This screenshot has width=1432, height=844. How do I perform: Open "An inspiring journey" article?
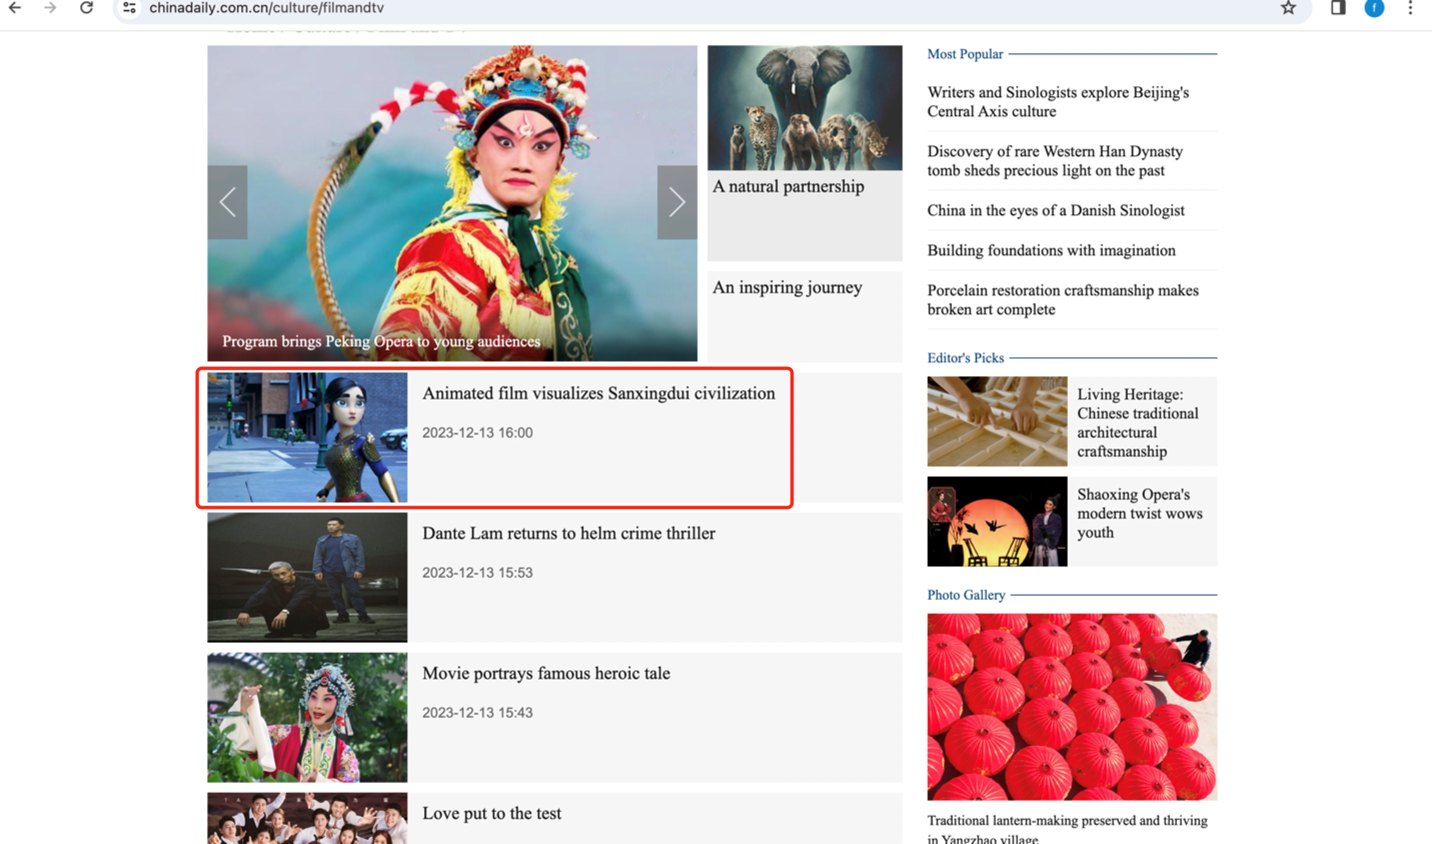click(787, 287)
